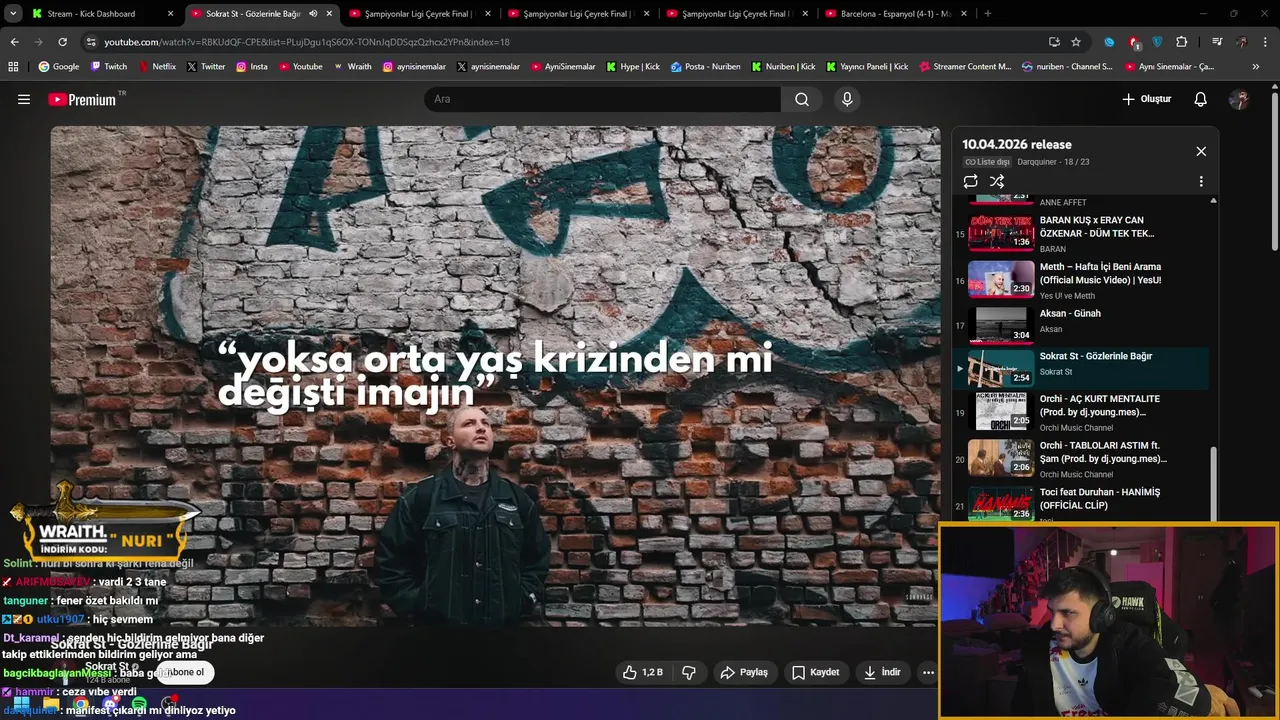Screen dimensions: 1280x720
Task: Toggle playlist loop
Action: pyautogui.click(x=970, y=181)
